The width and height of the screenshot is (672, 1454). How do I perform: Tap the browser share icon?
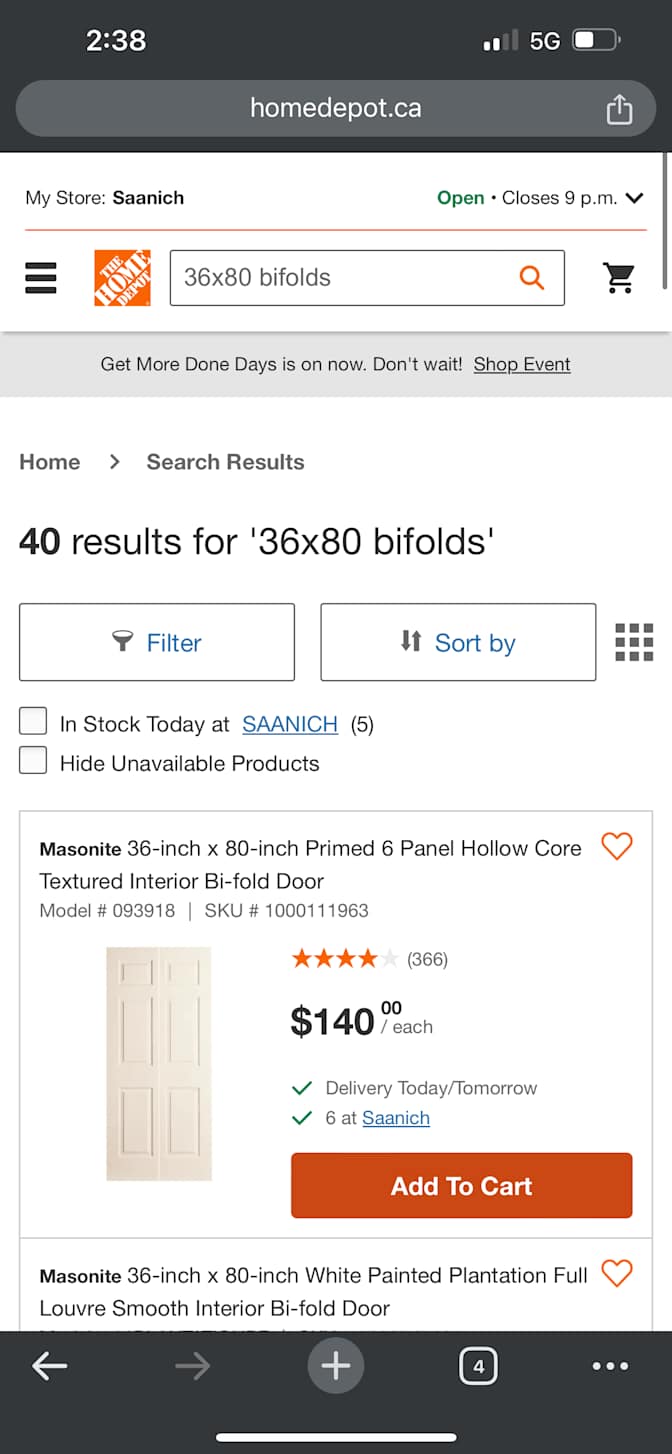(x=619, y=109)
